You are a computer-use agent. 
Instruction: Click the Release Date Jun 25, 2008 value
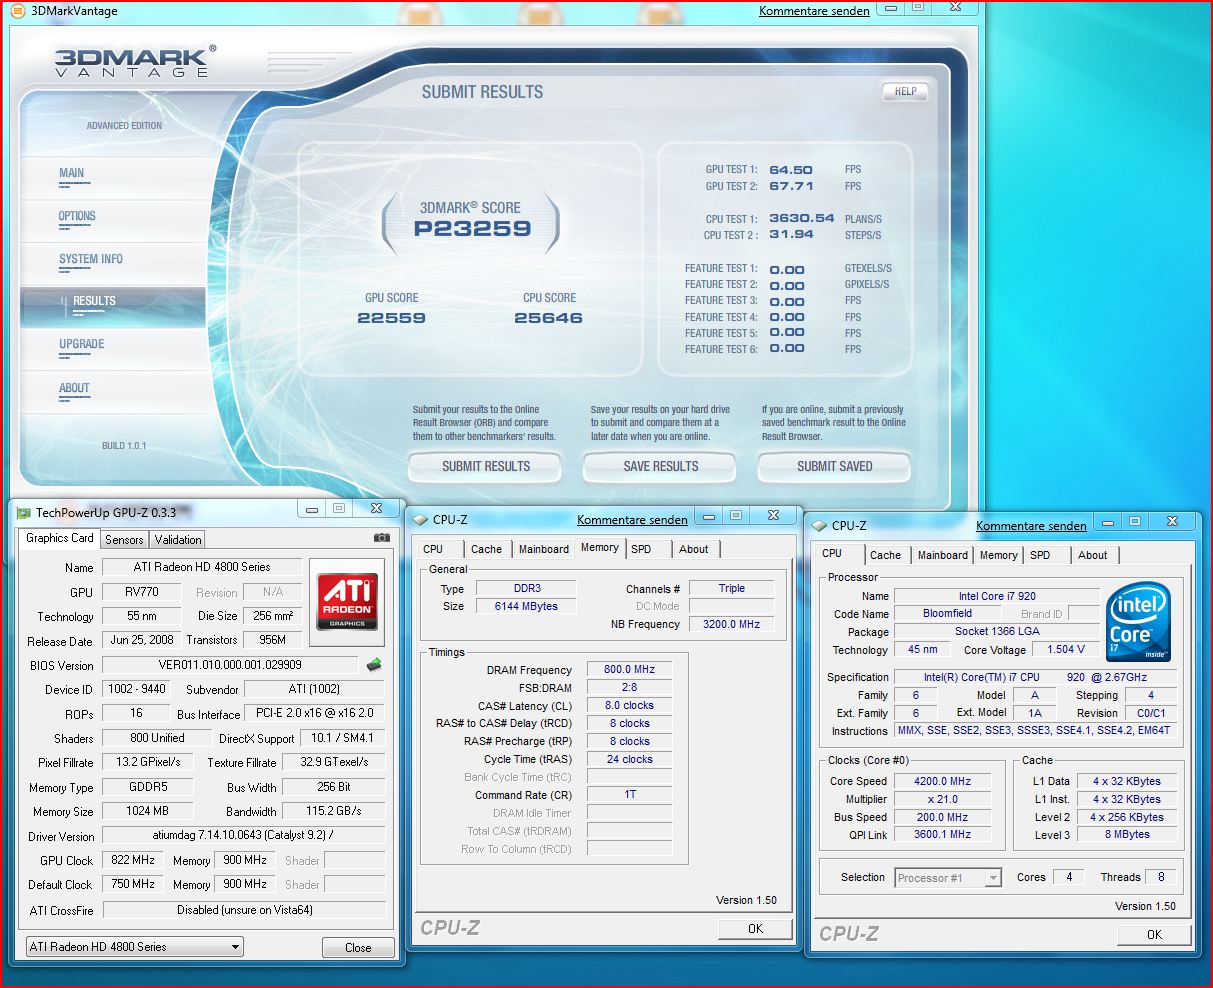142,641
